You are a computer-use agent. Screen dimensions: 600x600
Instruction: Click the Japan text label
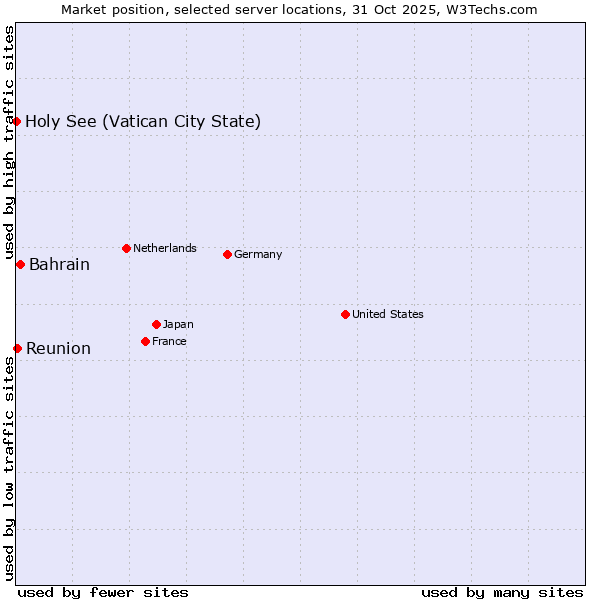click(x=178, y=324)
